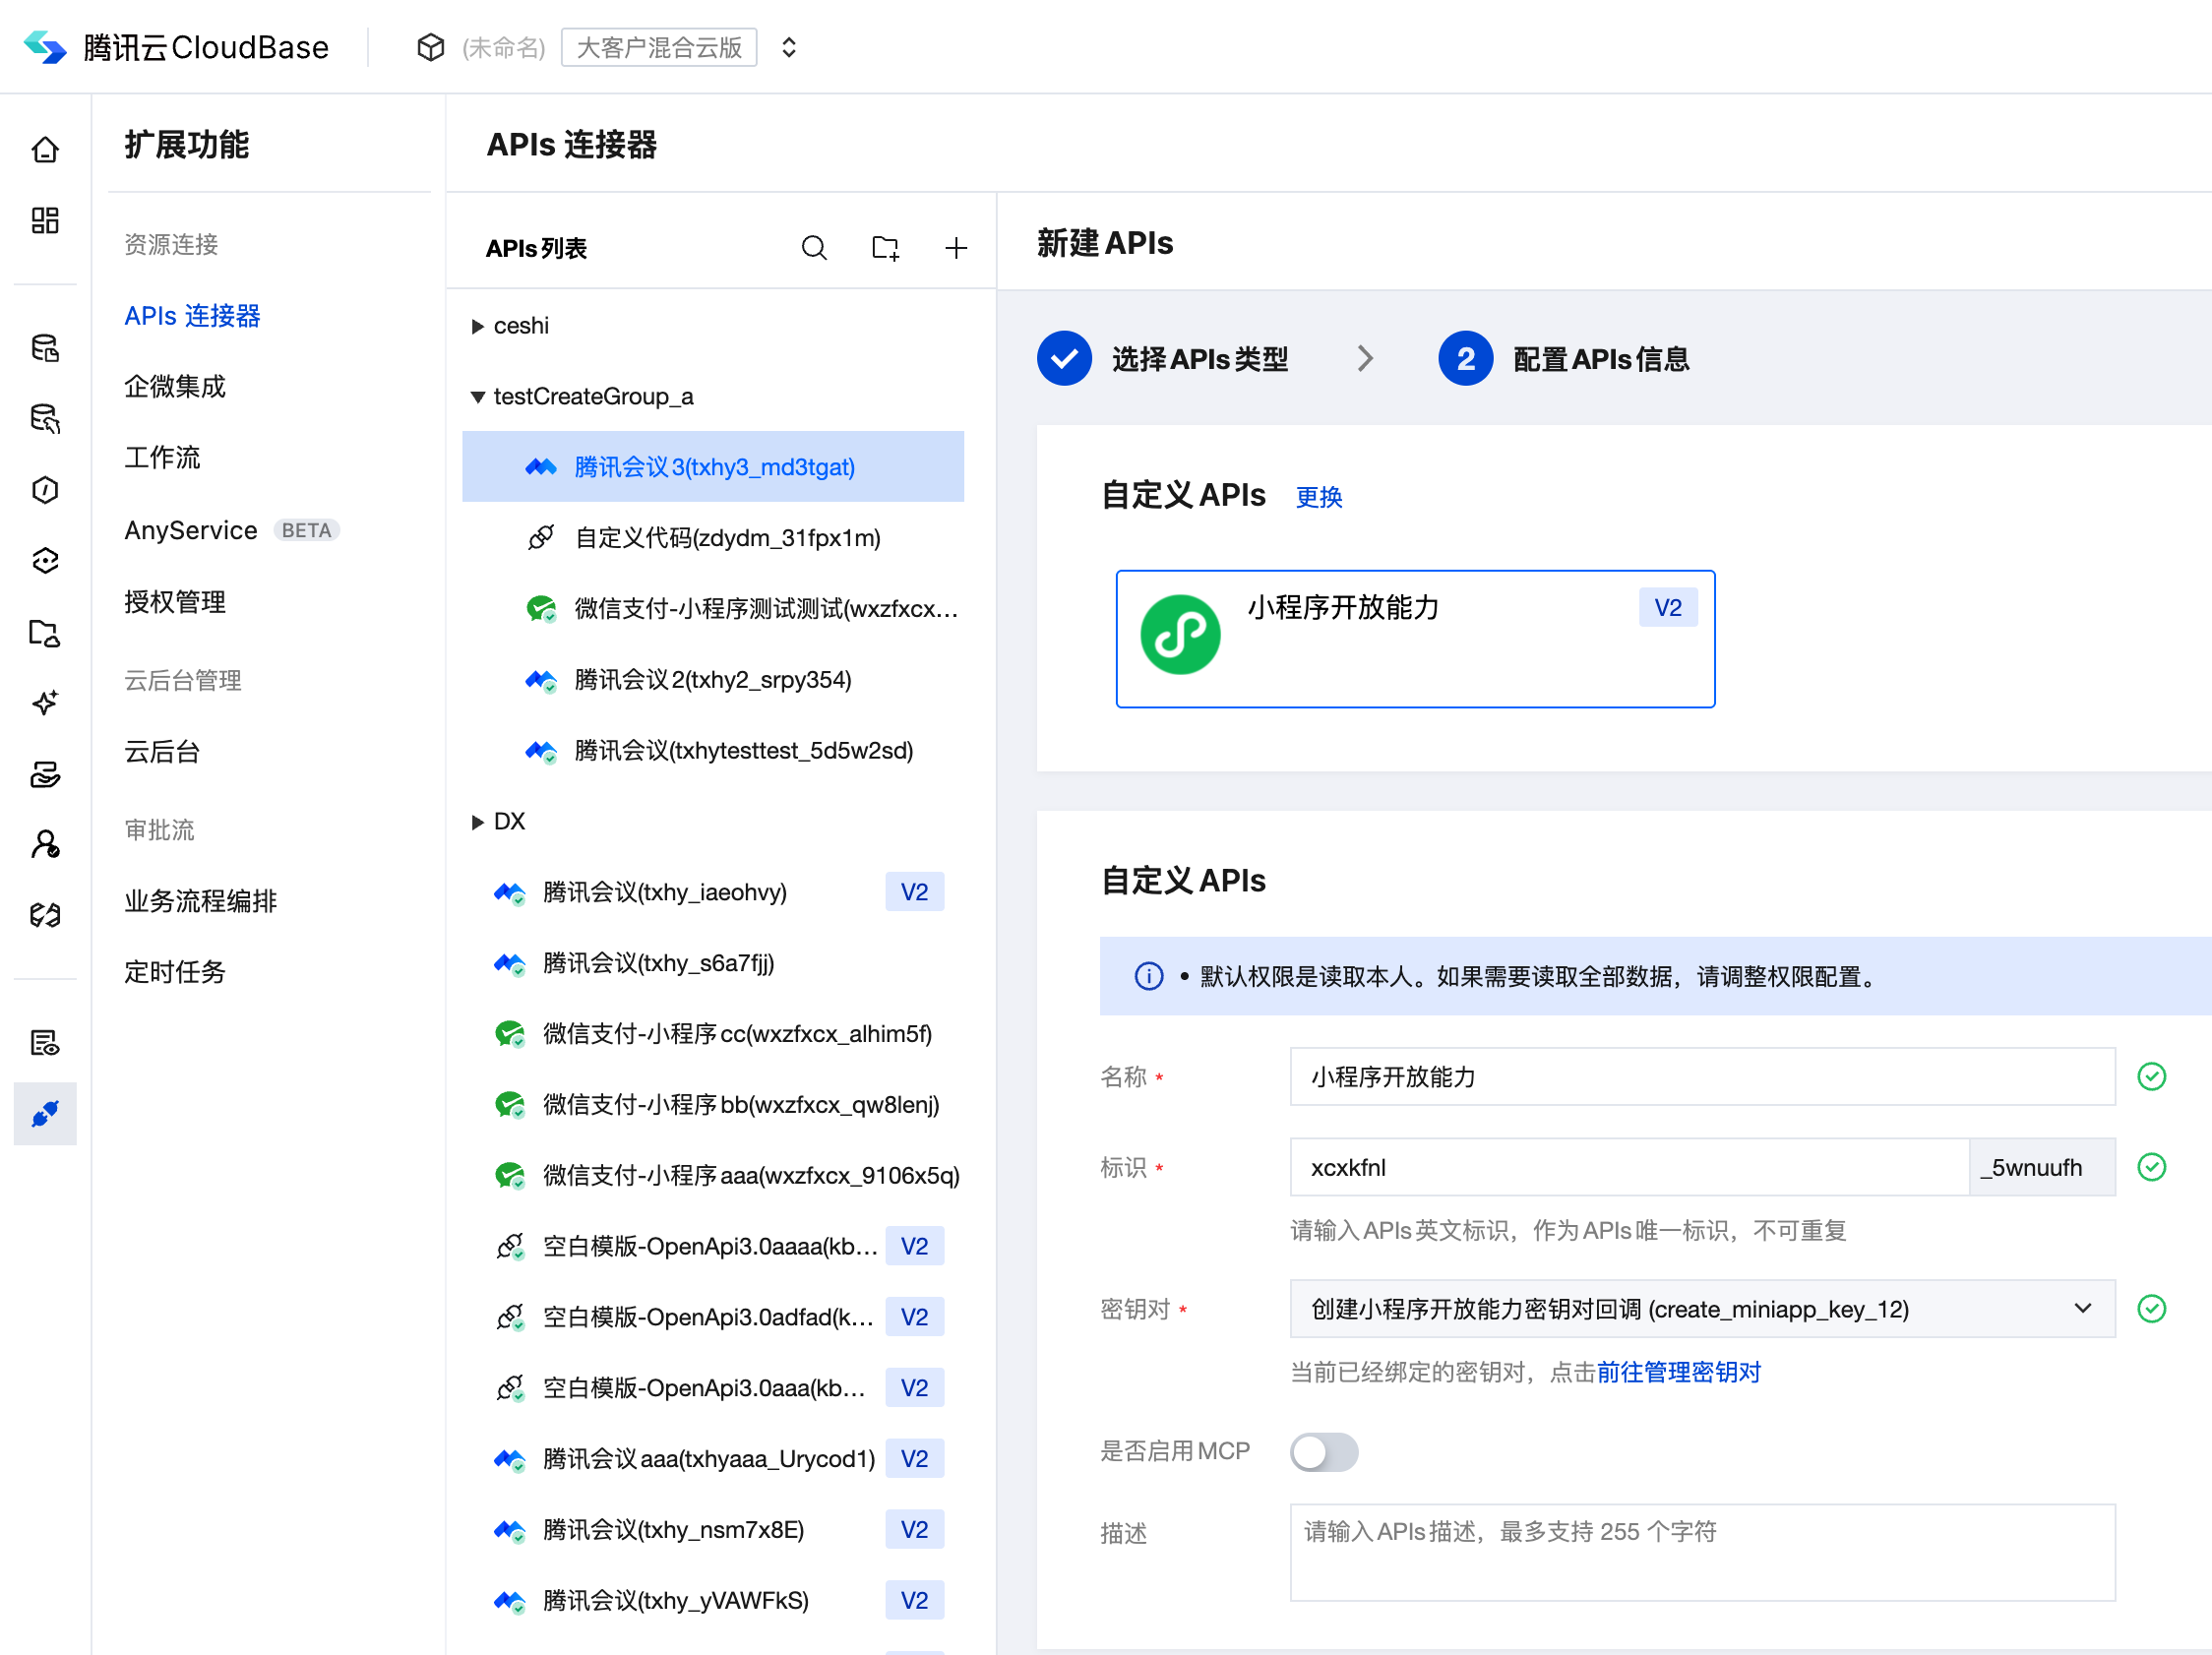Click the search icon in APIs list

(x=814, y=248)
